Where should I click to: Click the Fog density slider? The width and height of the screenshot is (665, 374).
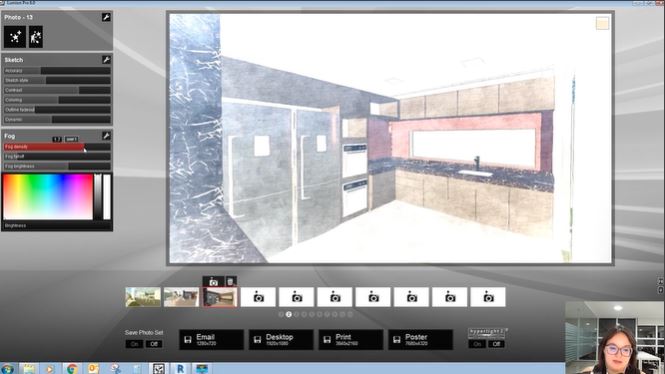tap(57, 147)
